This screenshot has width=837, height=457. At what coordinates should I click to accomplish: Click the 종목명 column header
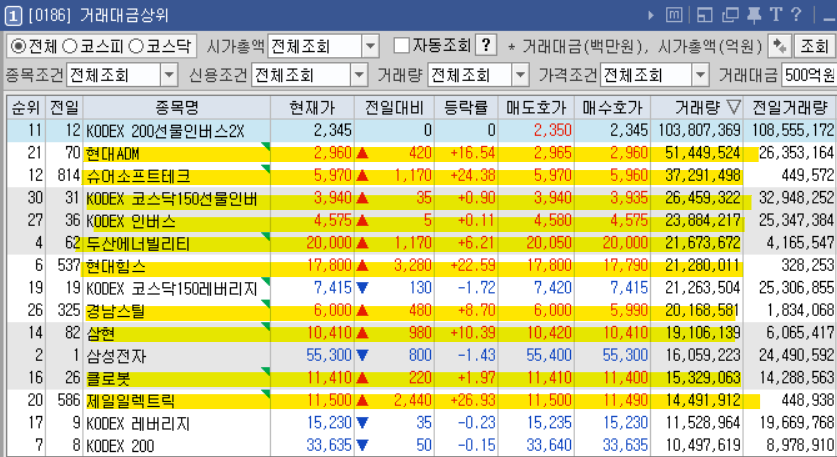point(177,107)
